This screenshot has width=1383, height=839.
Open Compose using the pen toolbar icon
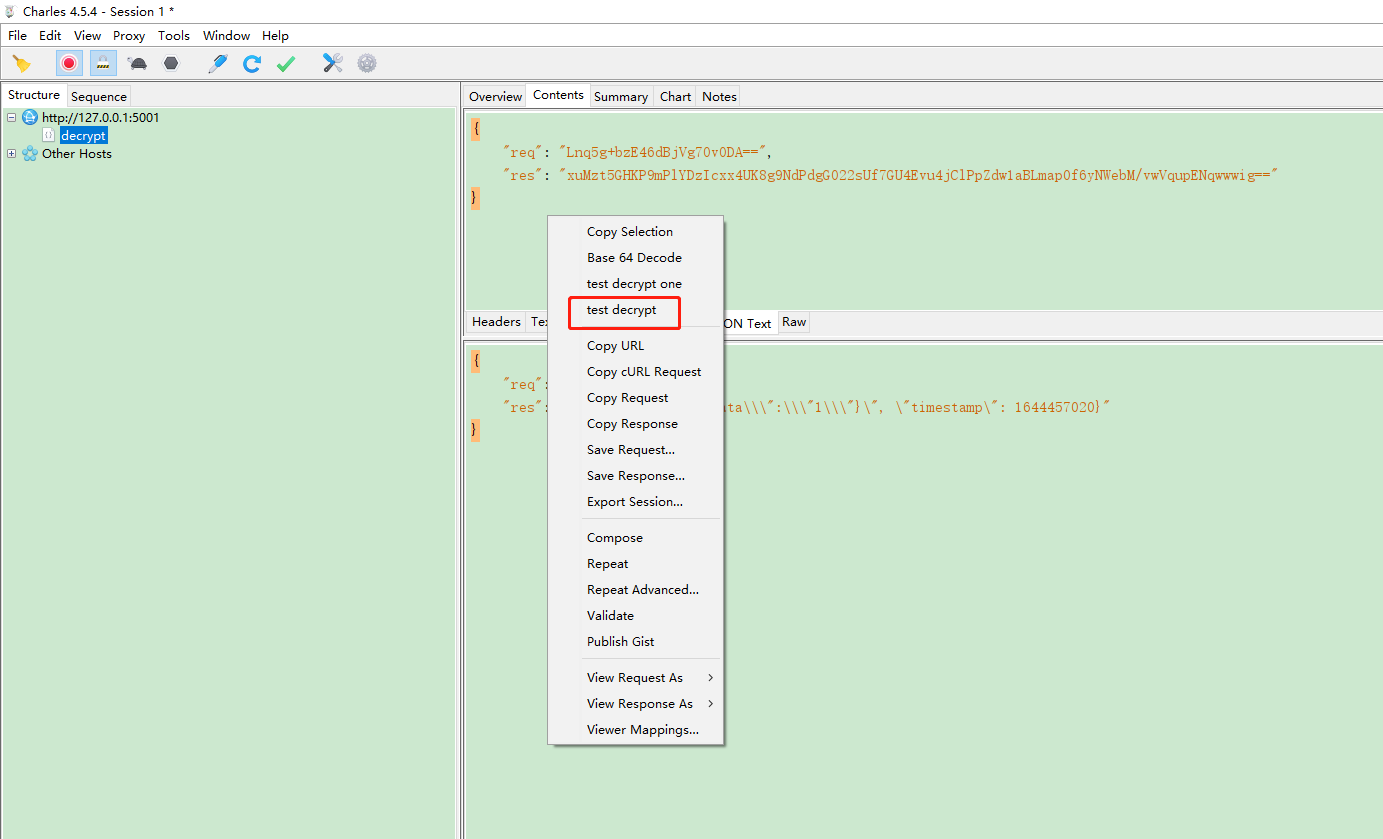click(x=218, y=62)
